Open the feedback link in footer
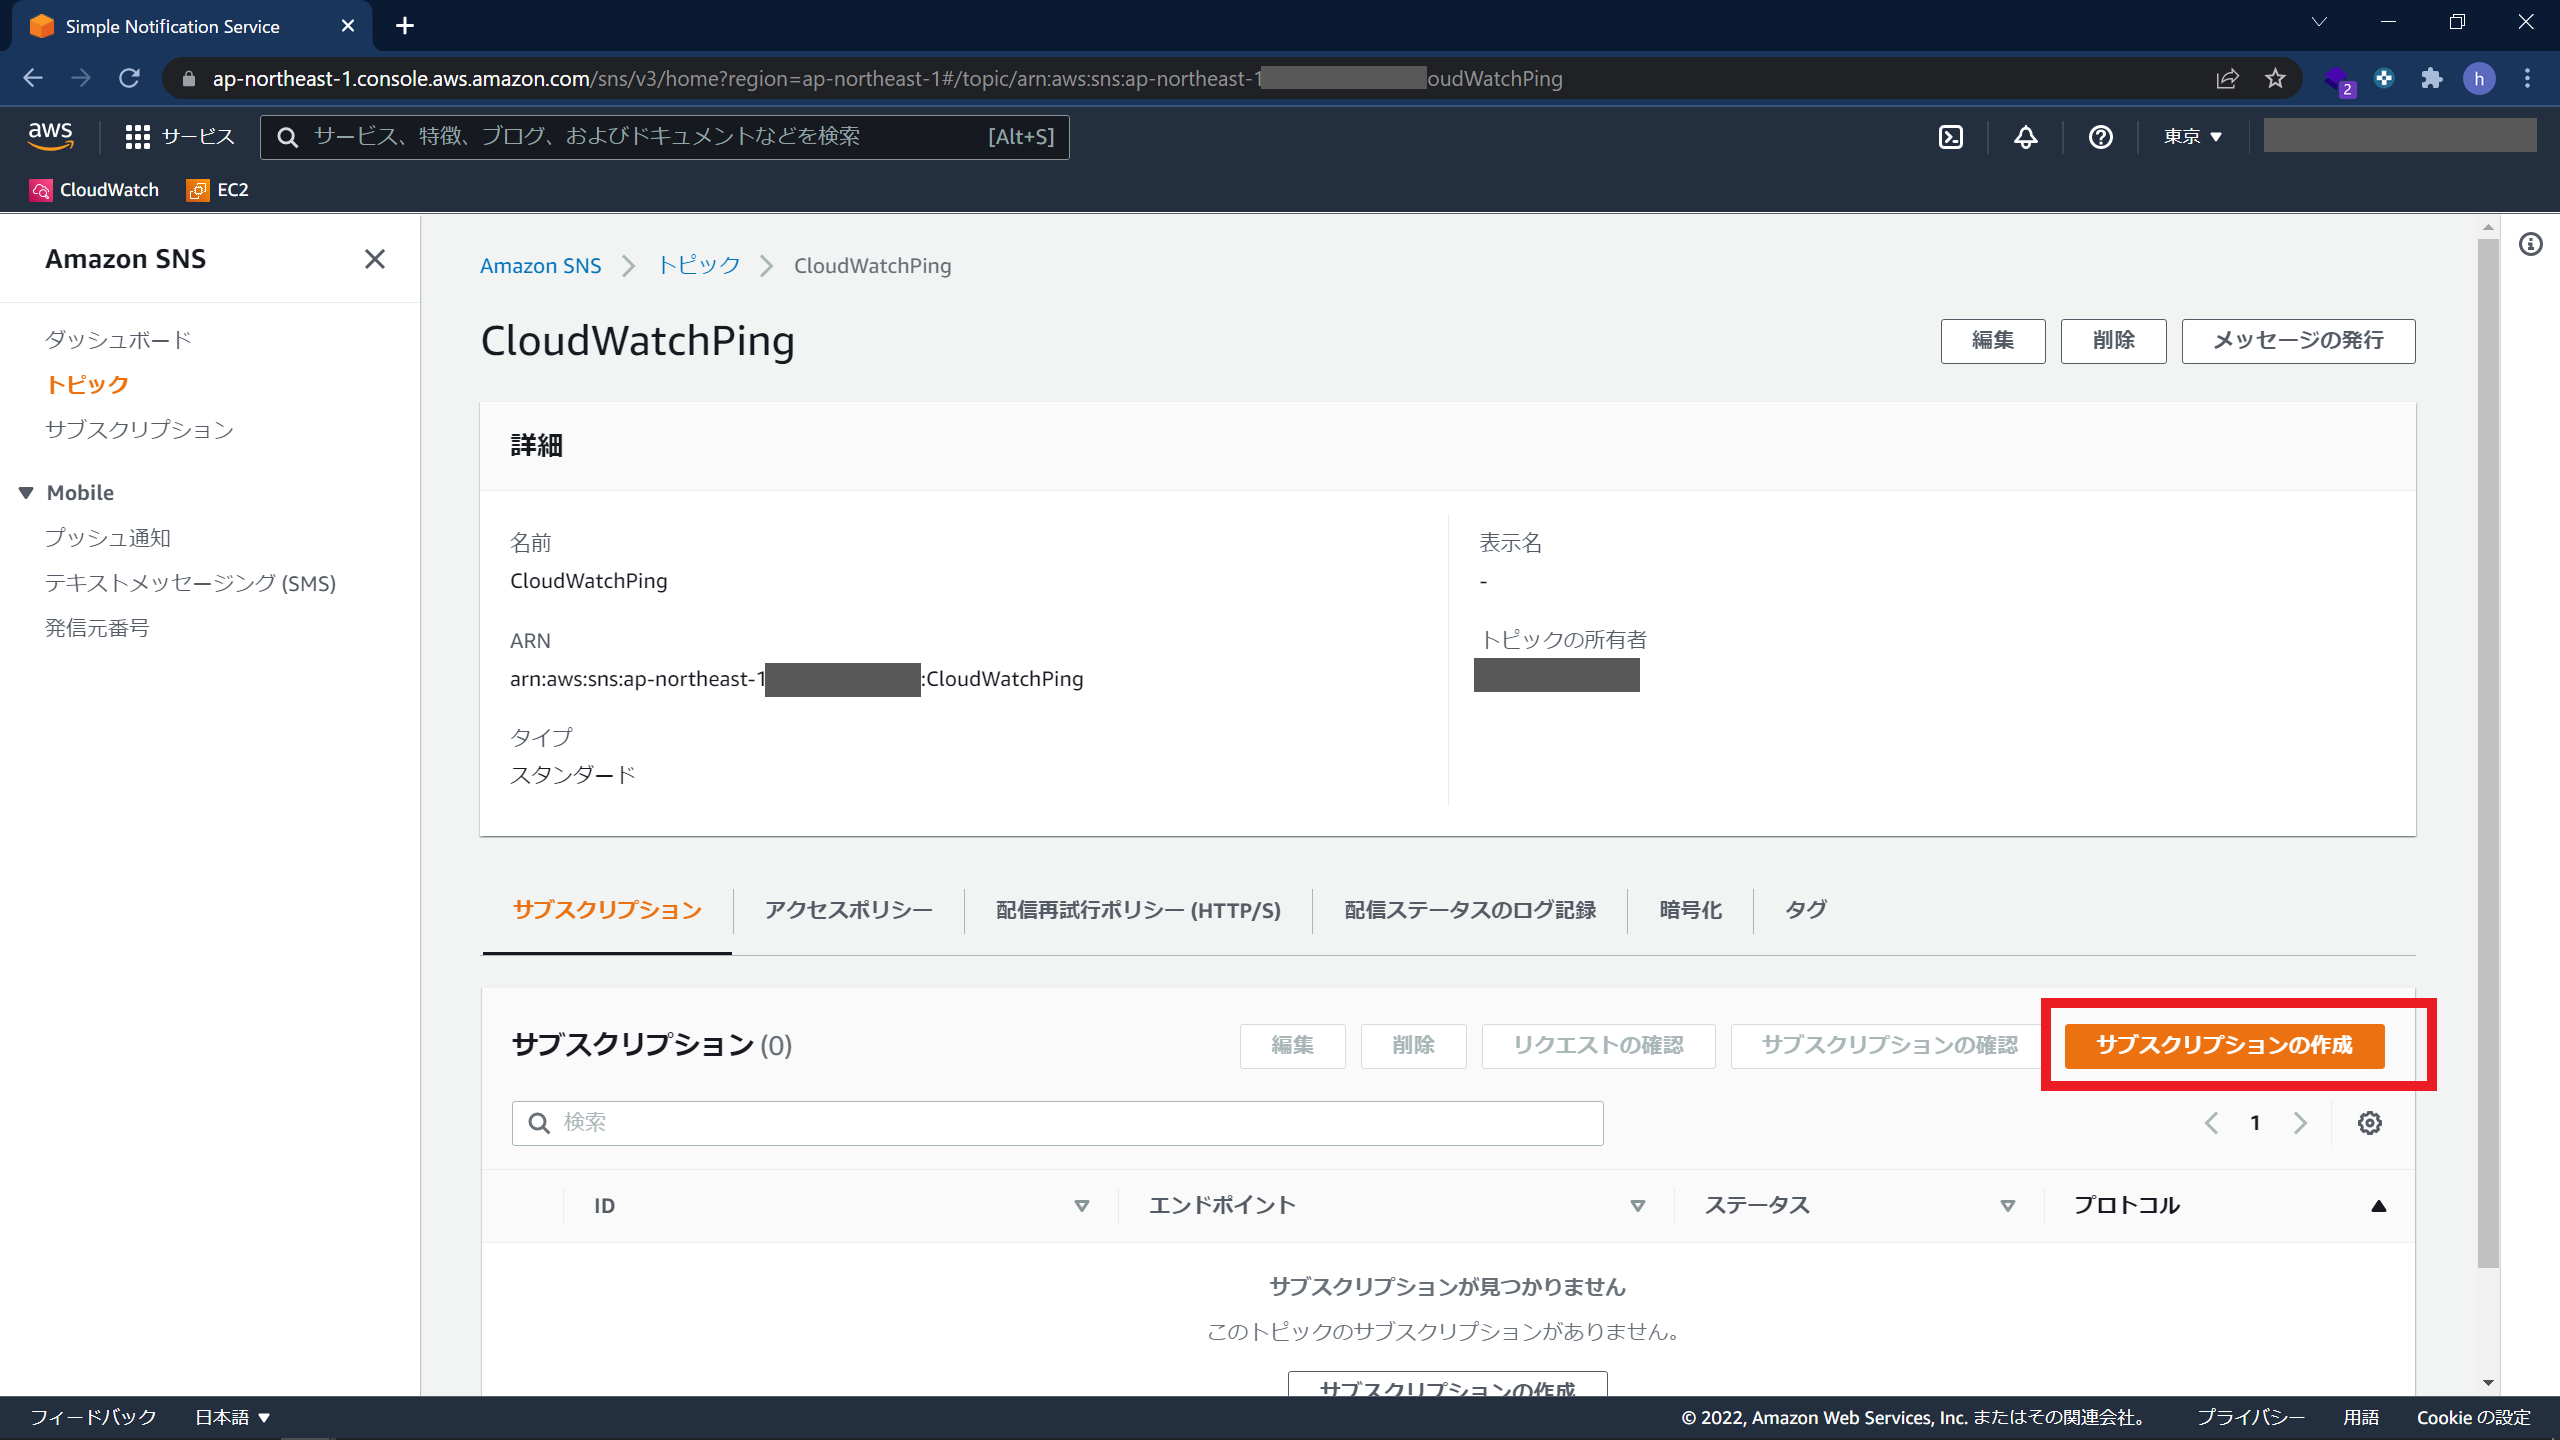2560x1440 pixels. (x=93, y=1417)
